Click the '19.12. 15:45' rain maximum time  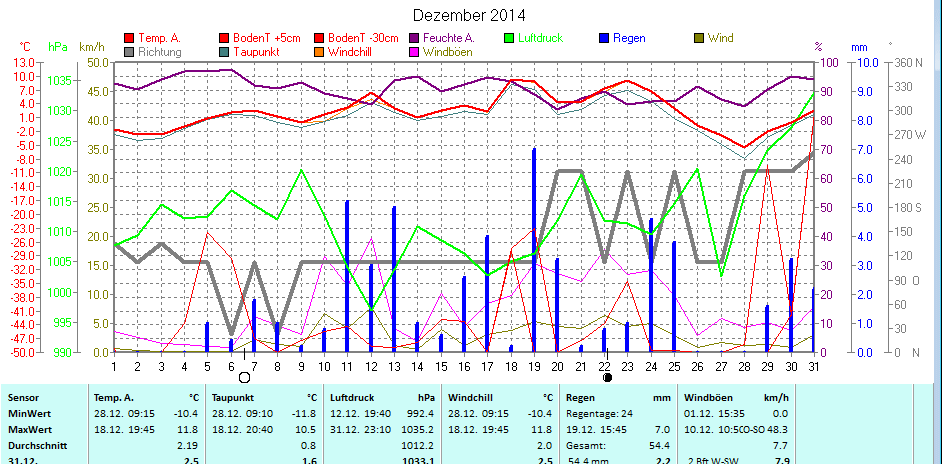click(x=596, y=430)
